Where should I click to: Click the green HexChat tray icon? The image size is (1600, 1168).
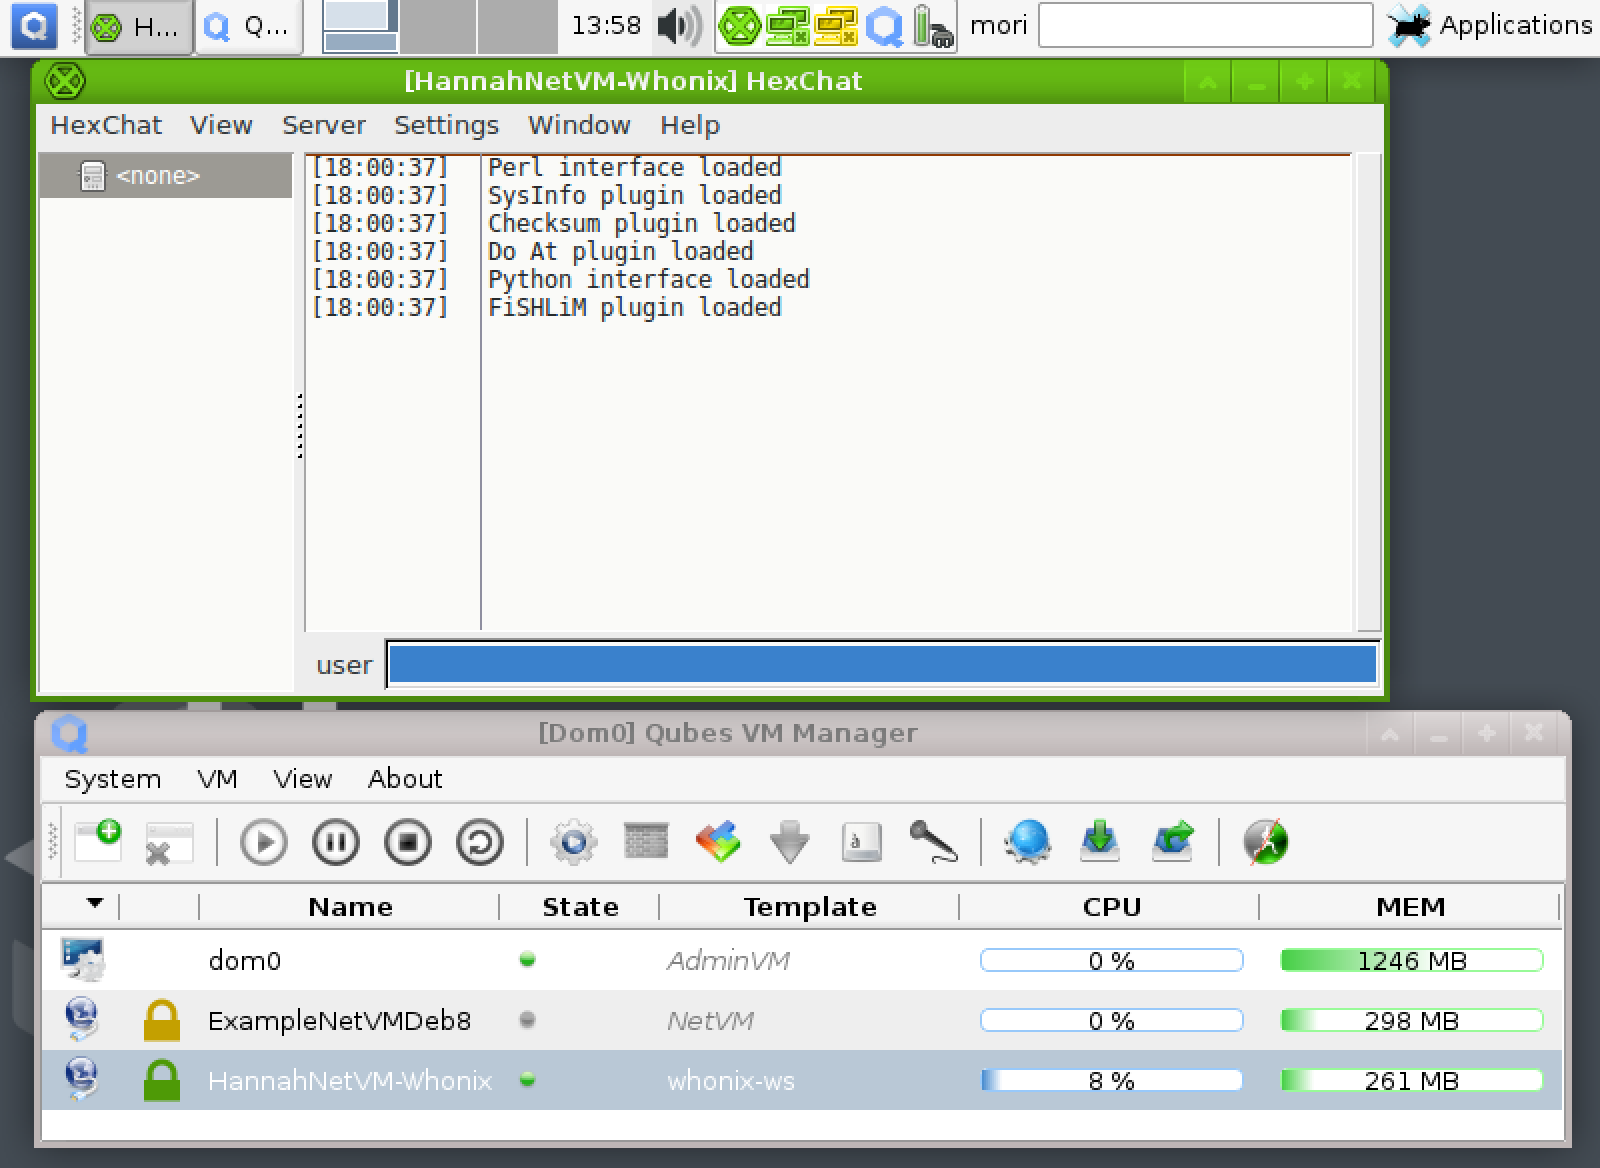pyautogui.click(x=739, y=27)
